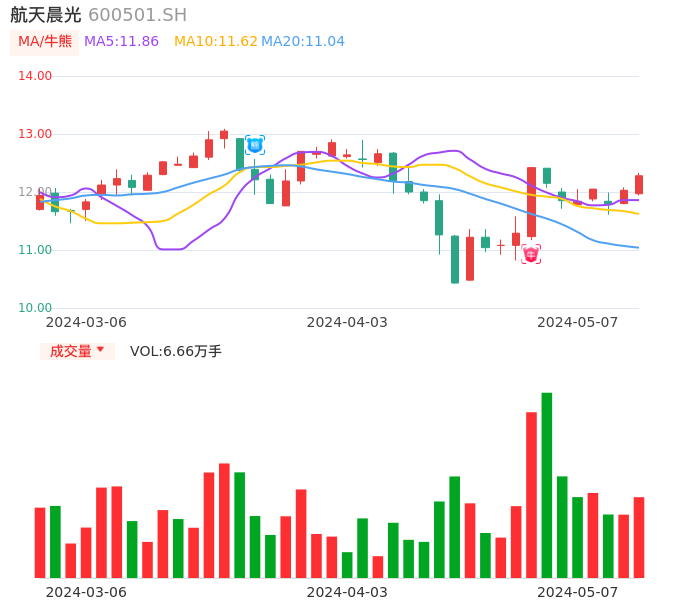This screenshot has height=606, width=686.
Task: Click the VOL:6.66万手 volume readout
Action: (x=176, y=351)
